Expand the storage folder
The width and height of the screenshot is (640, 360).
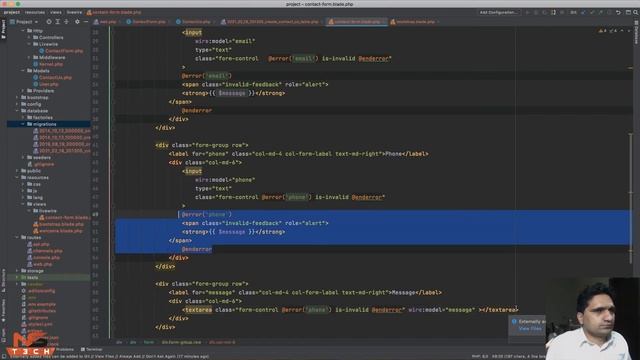point(17,271)
